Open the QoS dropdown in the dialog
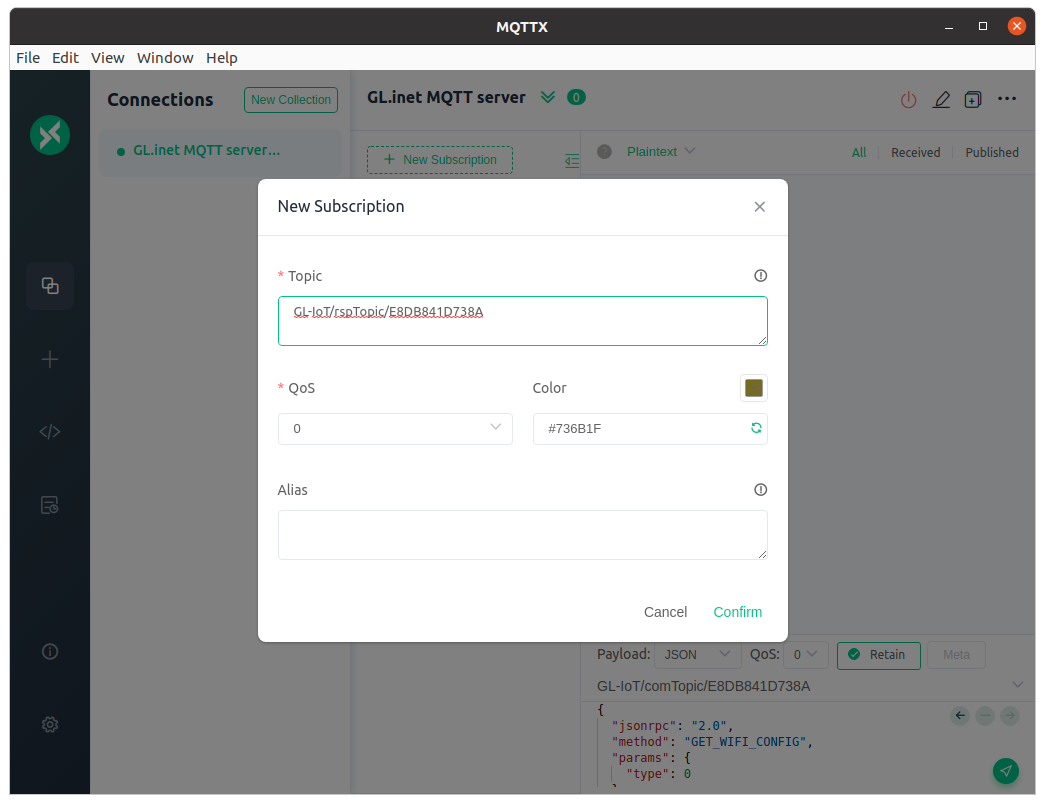Viewport: 1045px width, 804px height. coord(395,429)
